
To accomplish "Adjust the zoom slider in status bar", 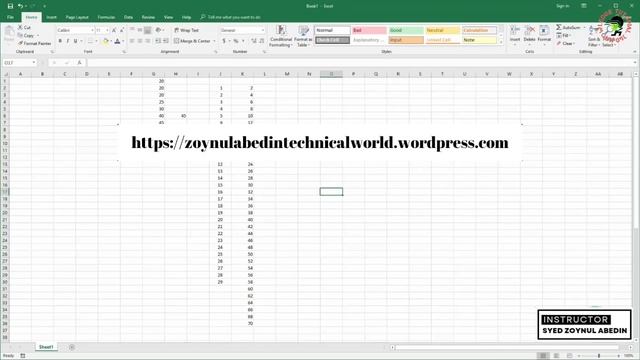I will pyautogui.click(x=599, y=356).
